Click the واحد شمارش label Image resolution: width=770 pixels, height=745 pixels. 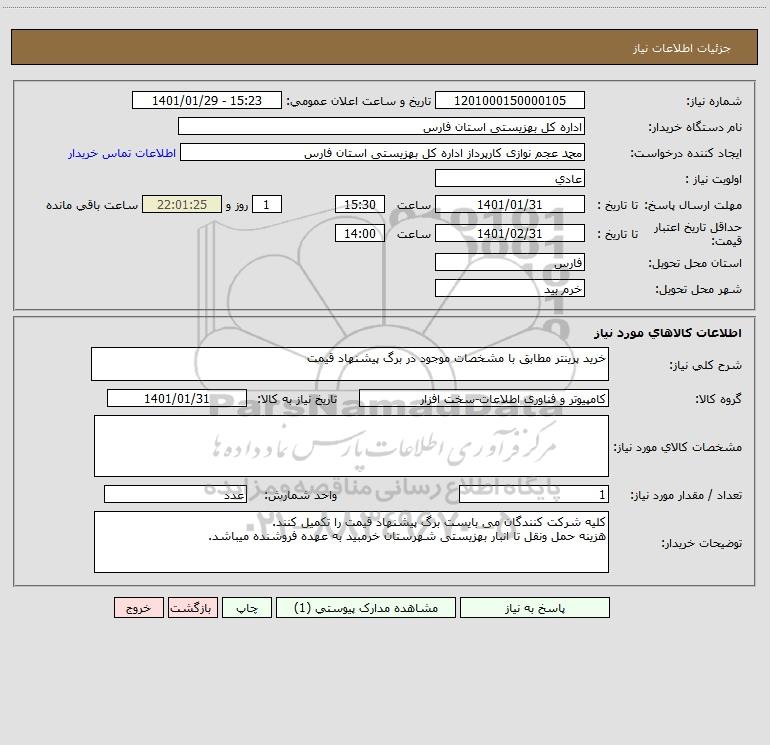click(301, 495)
